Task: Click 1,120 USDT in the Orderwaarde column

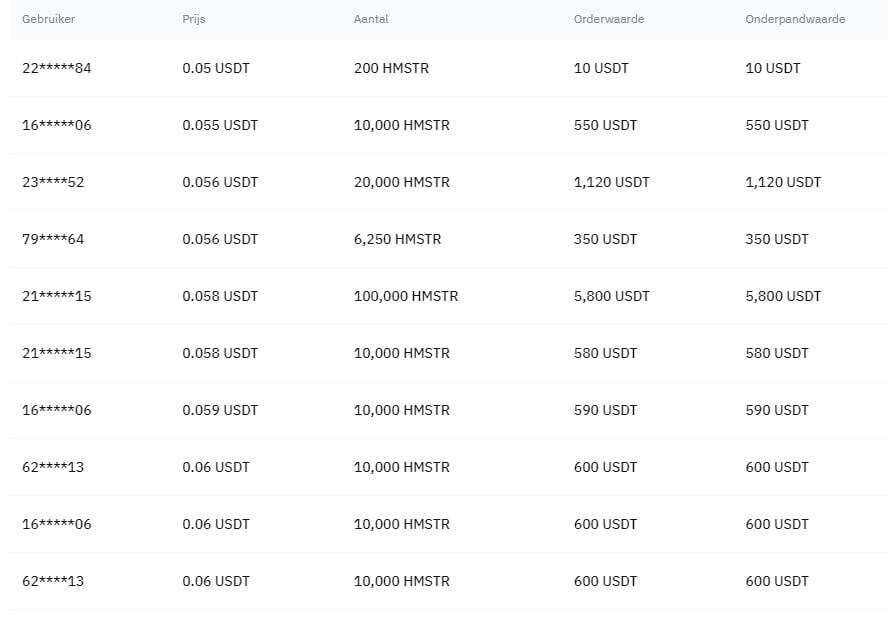Action: click(611, 182)
